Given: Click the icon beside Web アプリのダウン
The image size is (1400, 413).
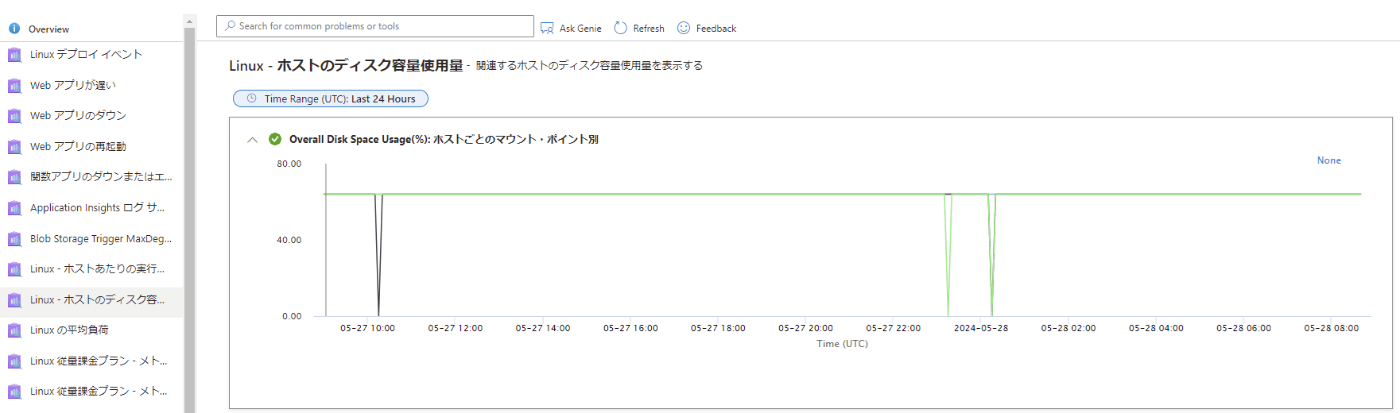Looking at the screenshot, I should pyautogui.click(x=14, y=116).
